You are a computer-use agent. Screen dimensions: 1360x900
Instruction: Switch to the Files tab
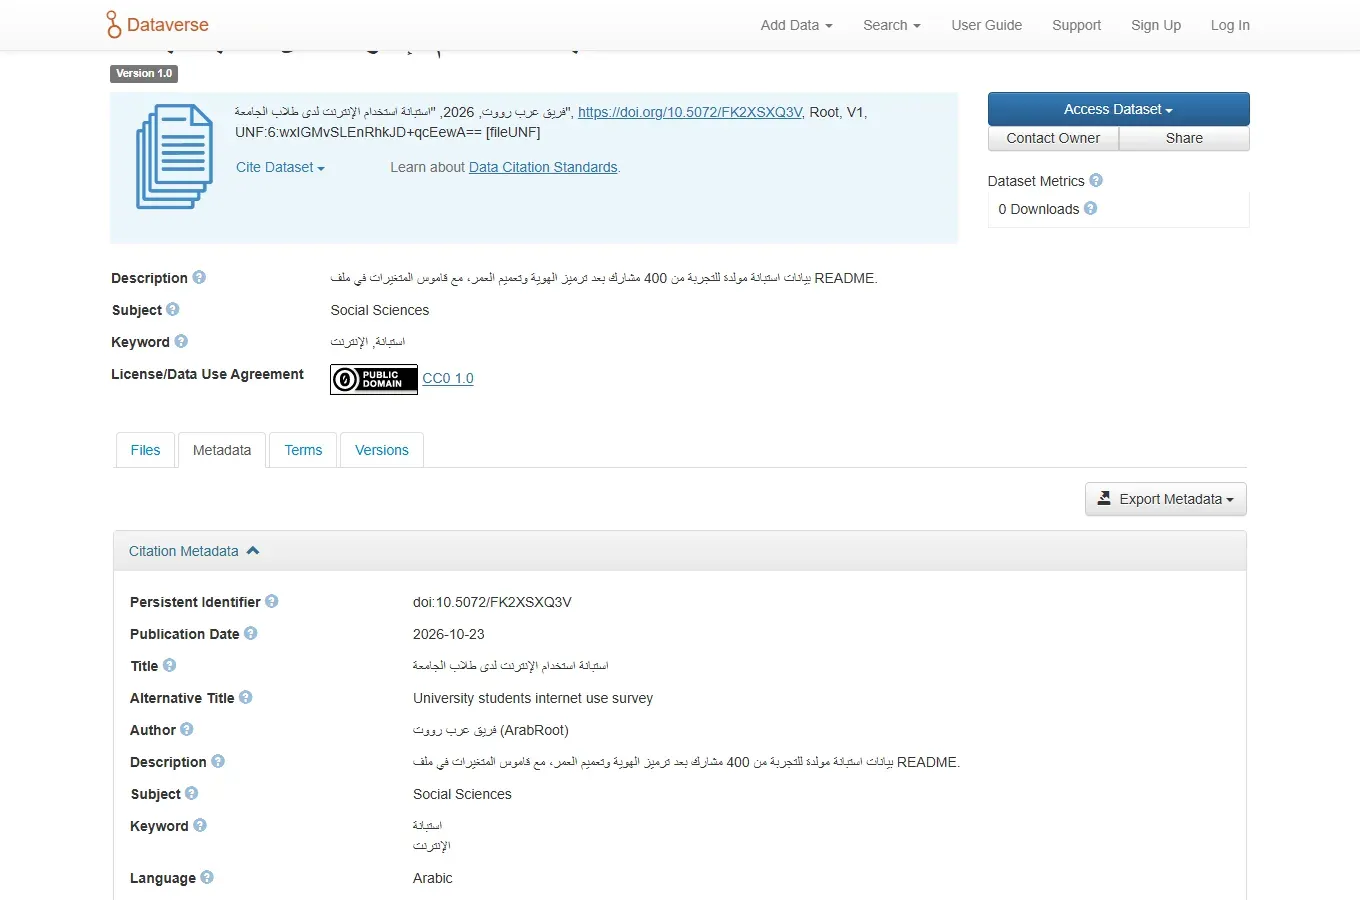point(145,450)
